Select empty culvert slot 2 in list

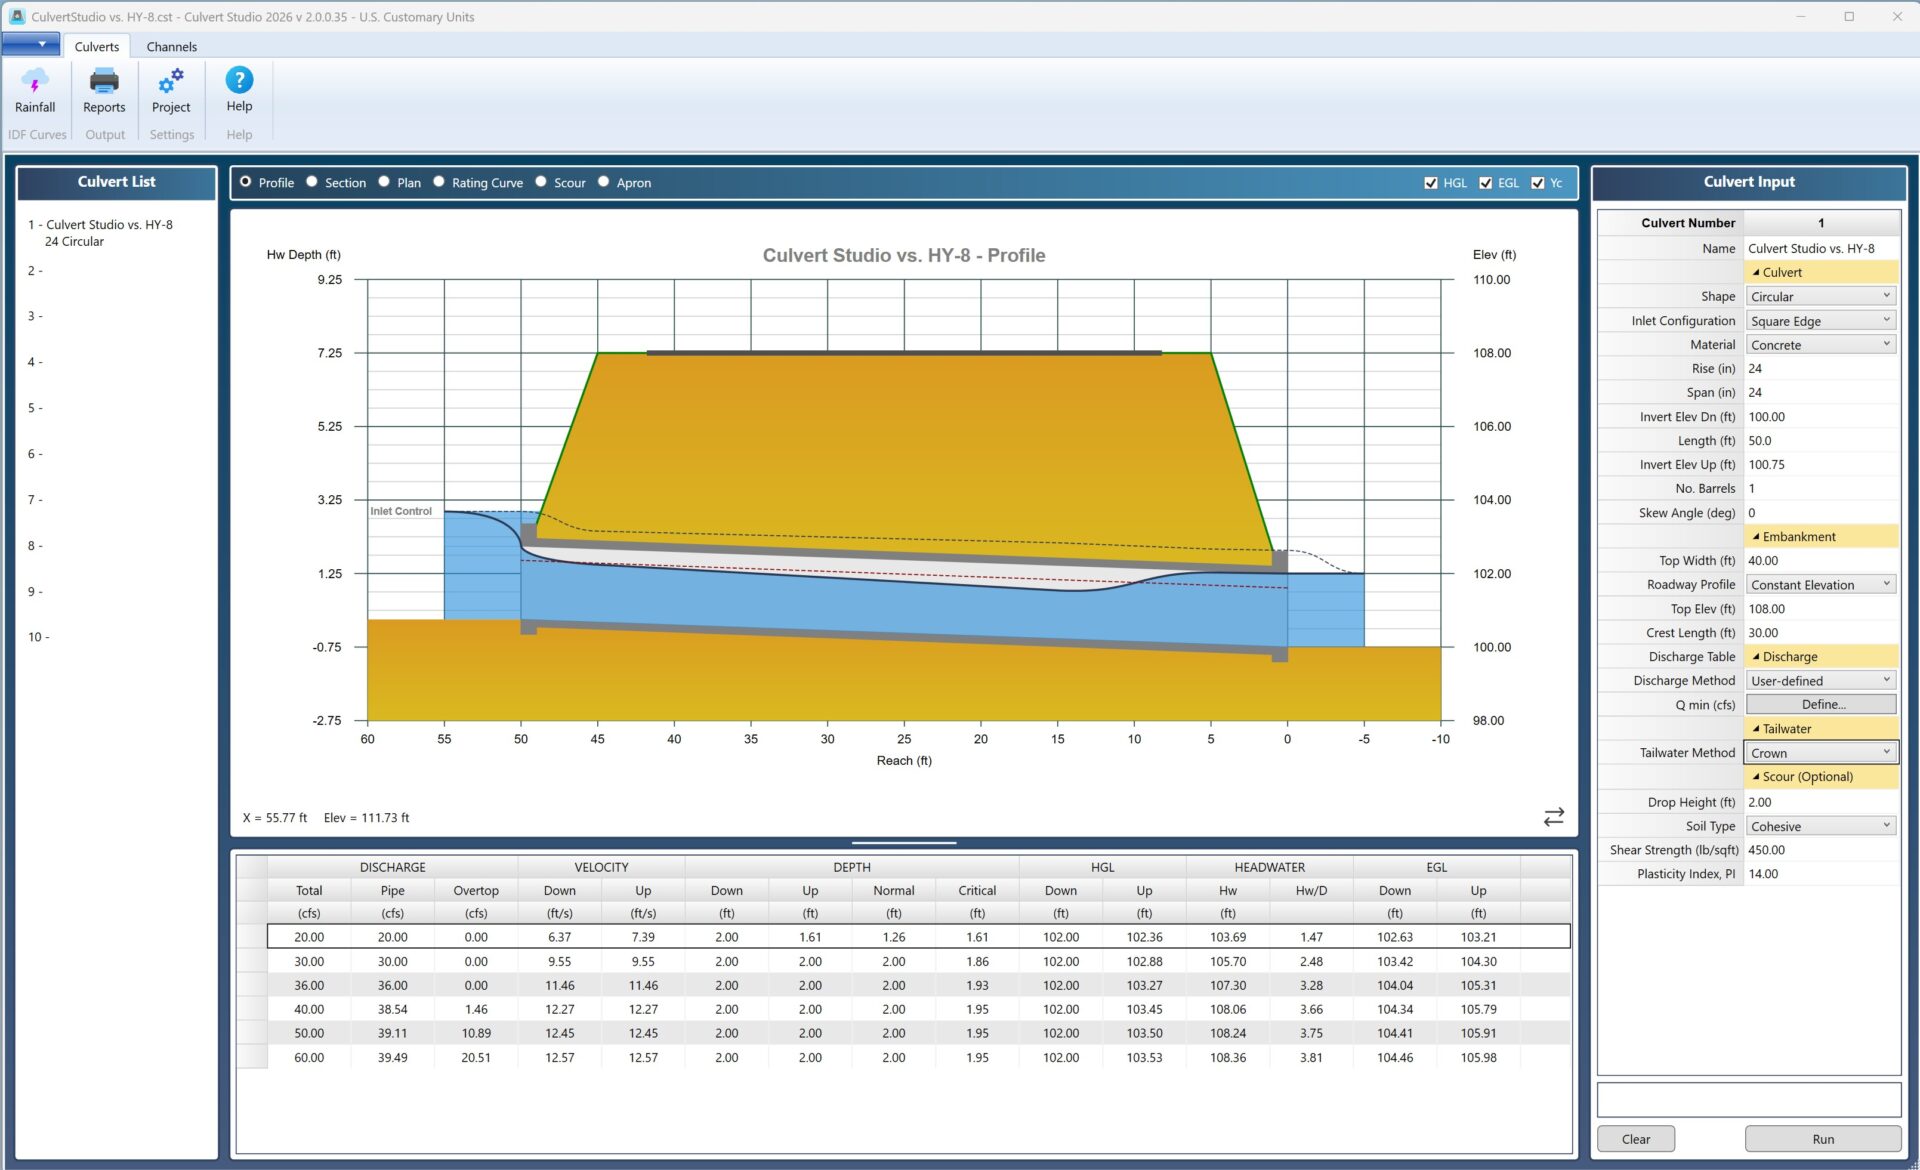pyautogui.click(x=35, y=271)
